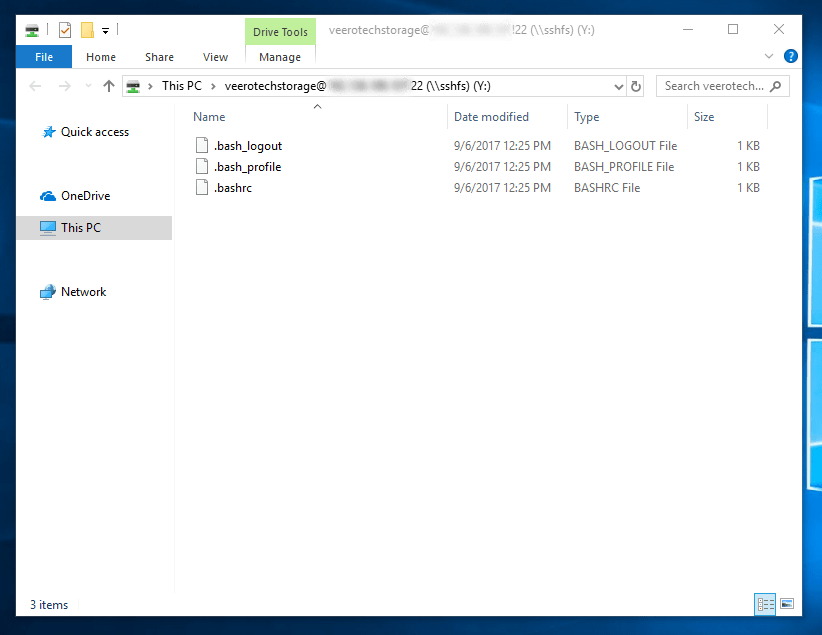This screenshot has height=635, width=822.
Task: Navigate up one level with the up arrow
Action: tap(109, 86)
